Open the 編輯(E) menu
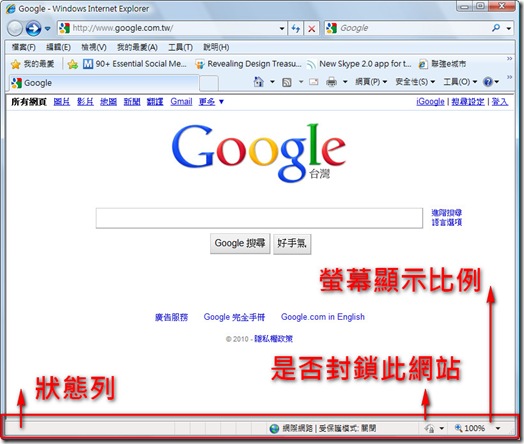This screenshot has height=444, width=524. 58,47
